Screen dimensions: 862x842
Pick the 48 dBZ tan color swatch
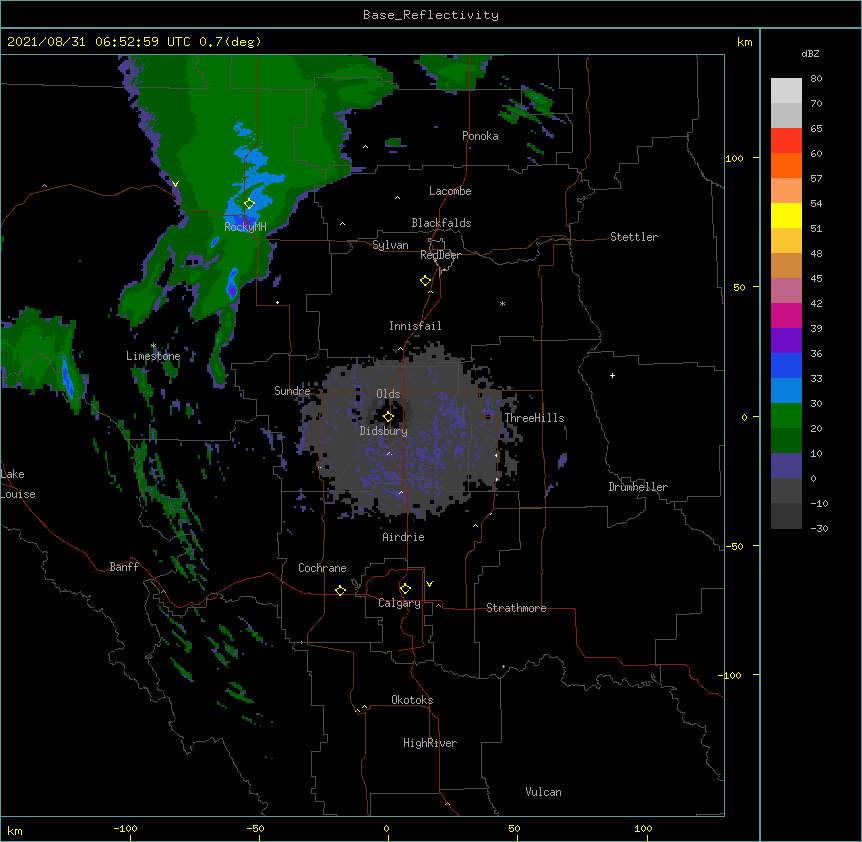pyautogui.click(x=786, y=265)
